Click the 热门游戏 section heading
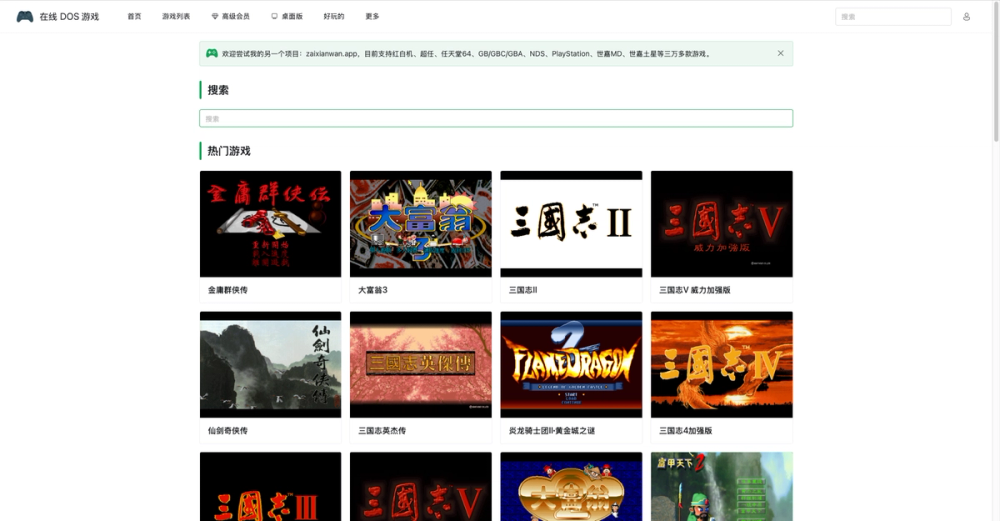Image resolution: width=1000 pixels, height=521 pixels. (x=229, y=151)
